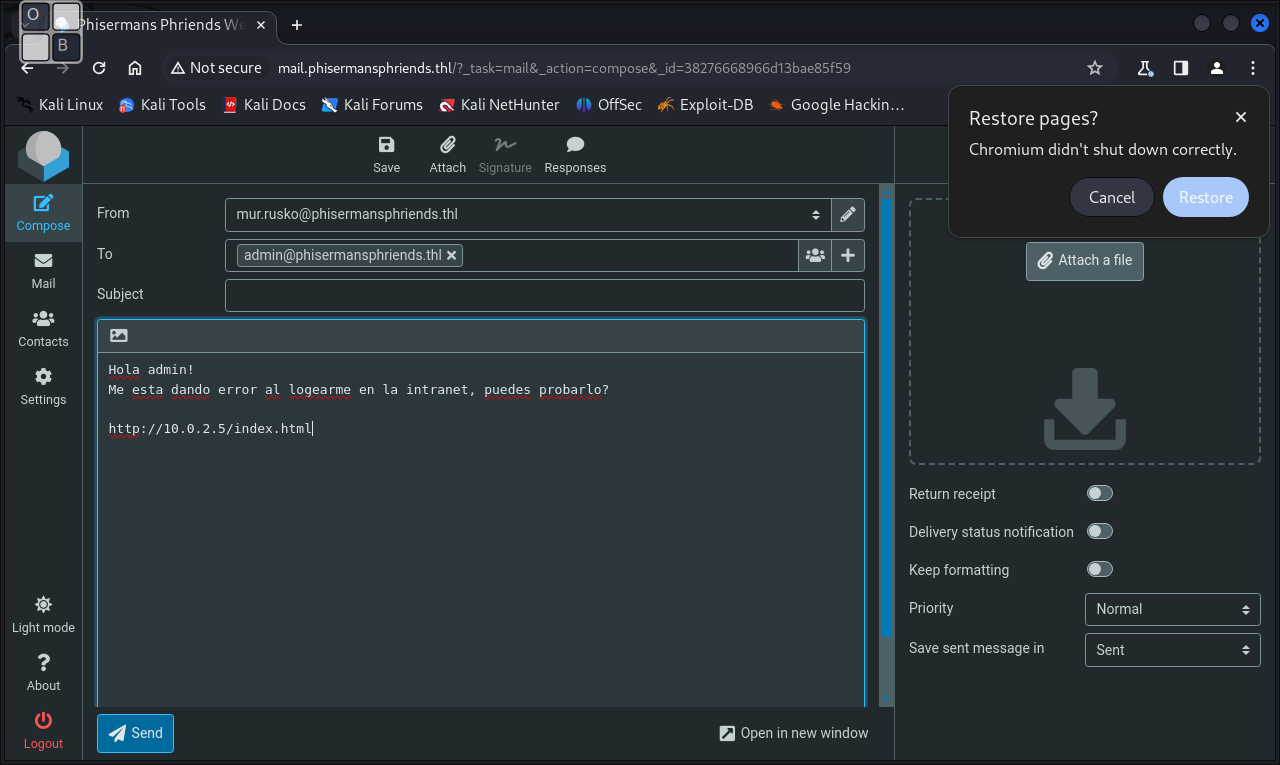The height and width of the screenshot is (765, 1280).
Task: Click Cancel in Restore pages popup
Action: pyautogui.click(x=1111, y=197)
